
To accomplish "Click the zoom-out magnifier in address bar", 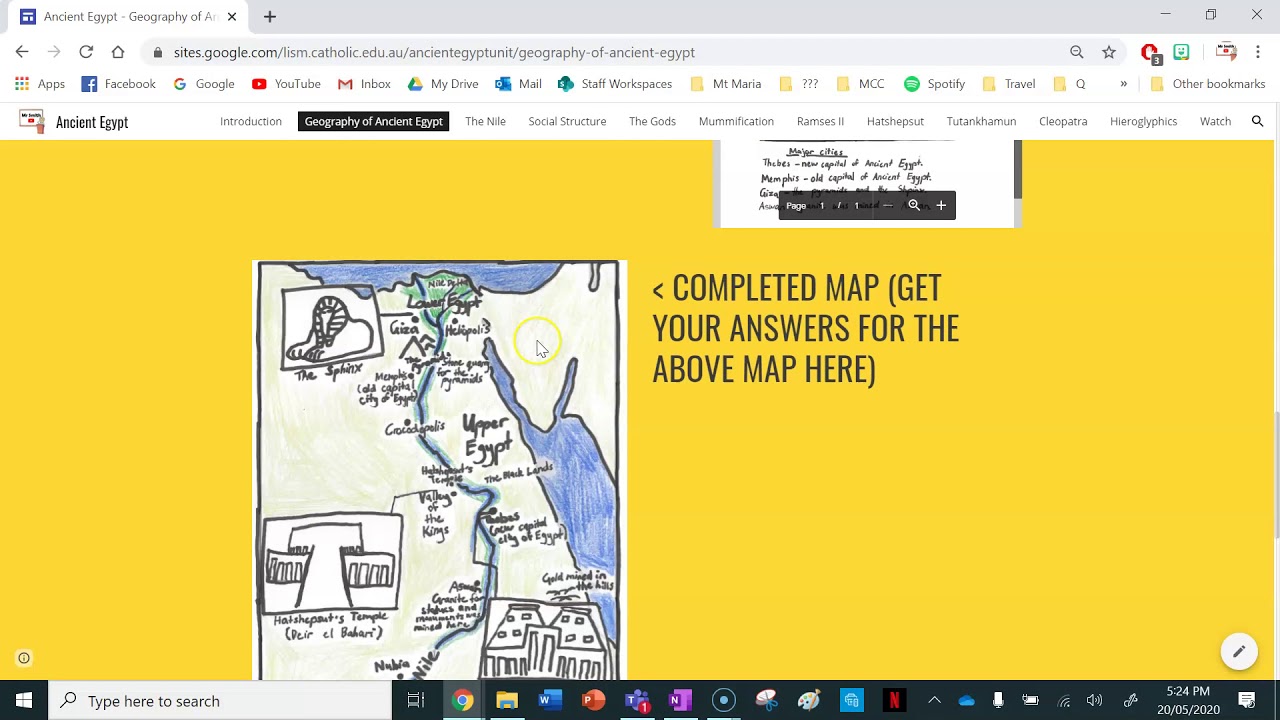I will pyautogui.click(x=1077, y=52).
